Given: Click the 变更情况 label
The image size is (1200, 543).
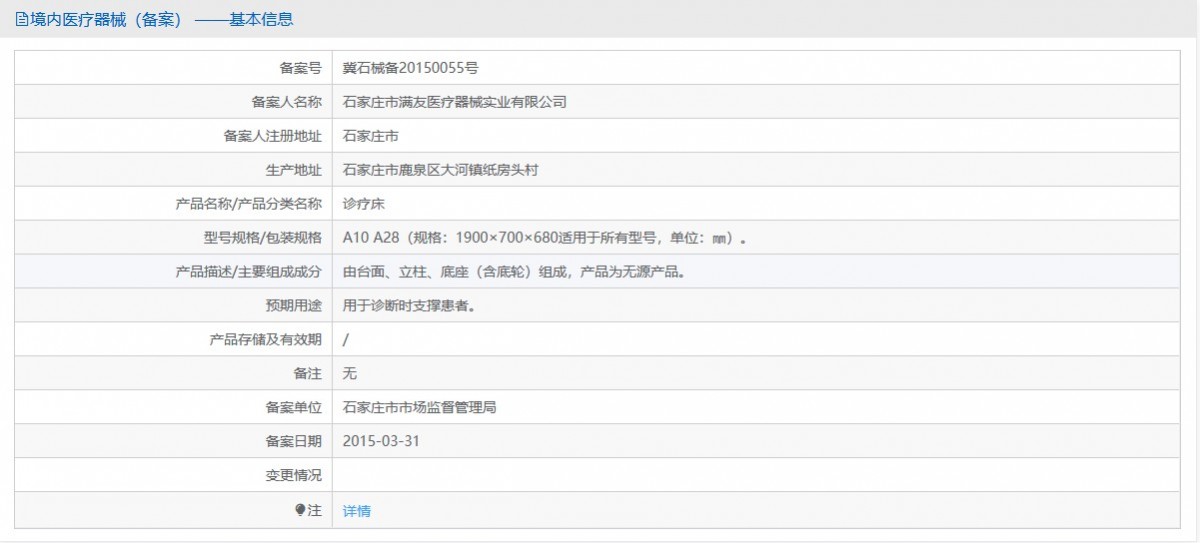Looking at the screenshot, I should 294,476.
